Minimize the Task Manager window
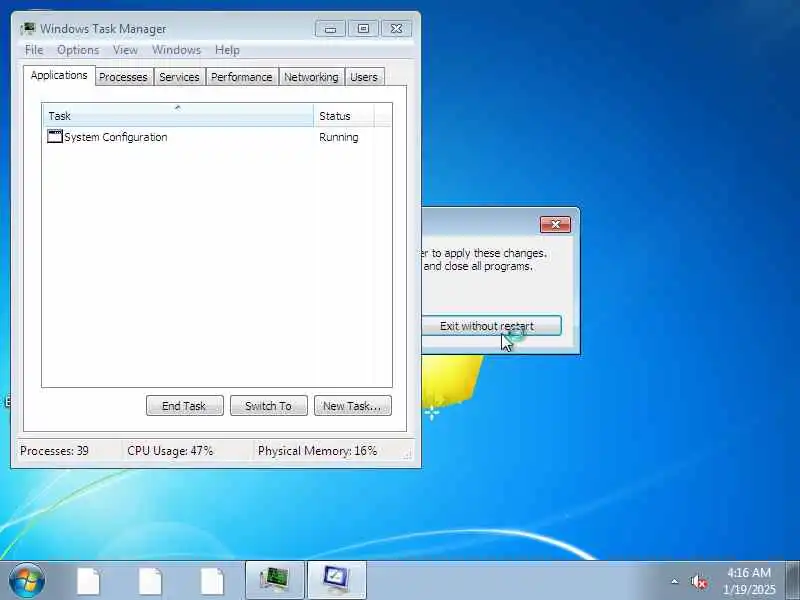This screenshot has height=600, width=800. tap(331, 29)
